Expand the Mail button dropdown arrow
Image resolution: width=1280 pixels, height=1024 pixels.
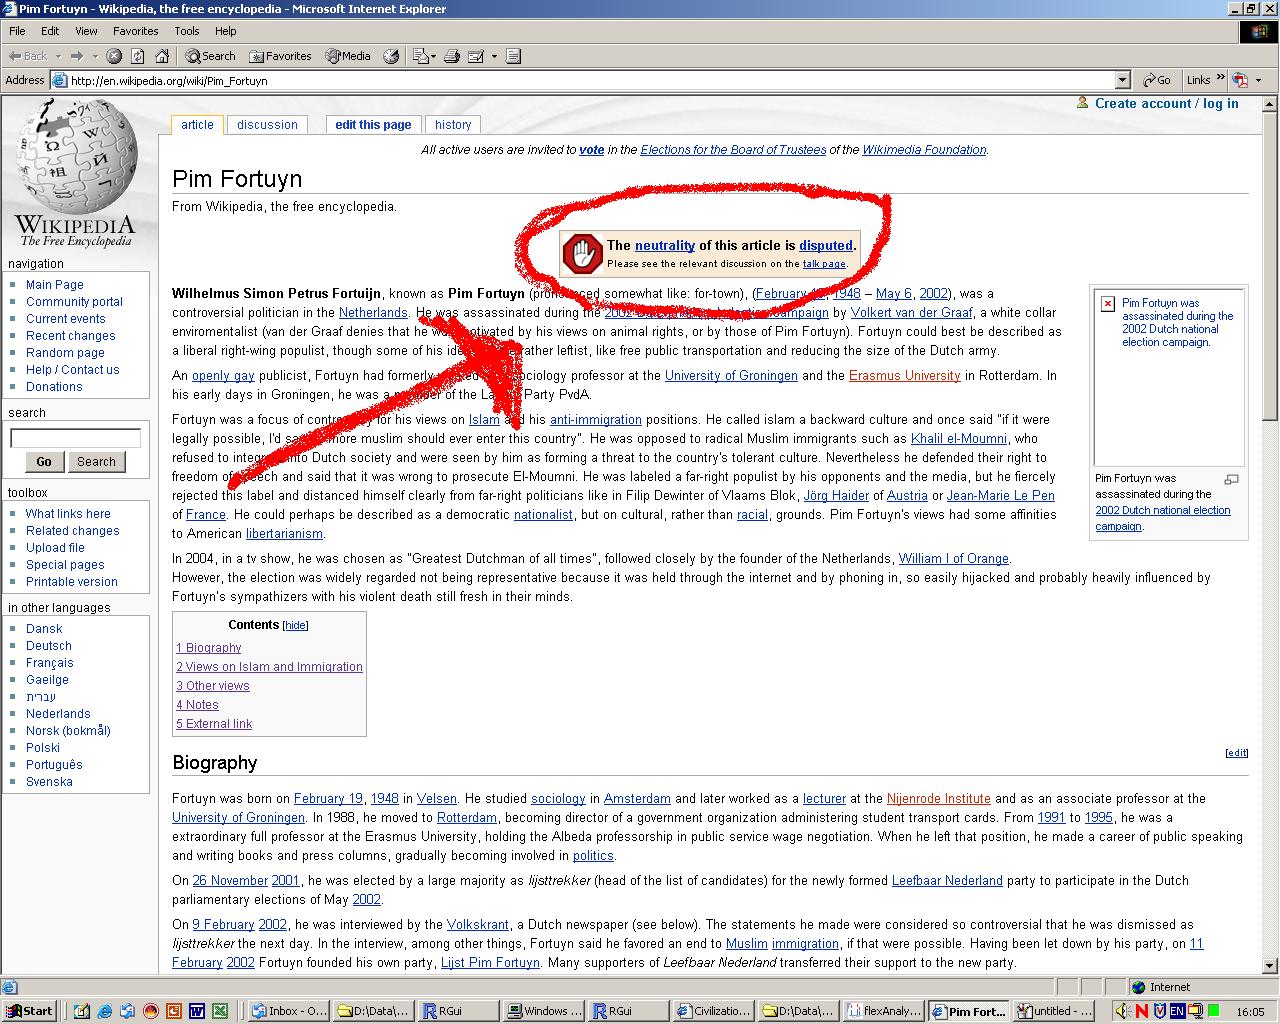click(x=433, y=57)
